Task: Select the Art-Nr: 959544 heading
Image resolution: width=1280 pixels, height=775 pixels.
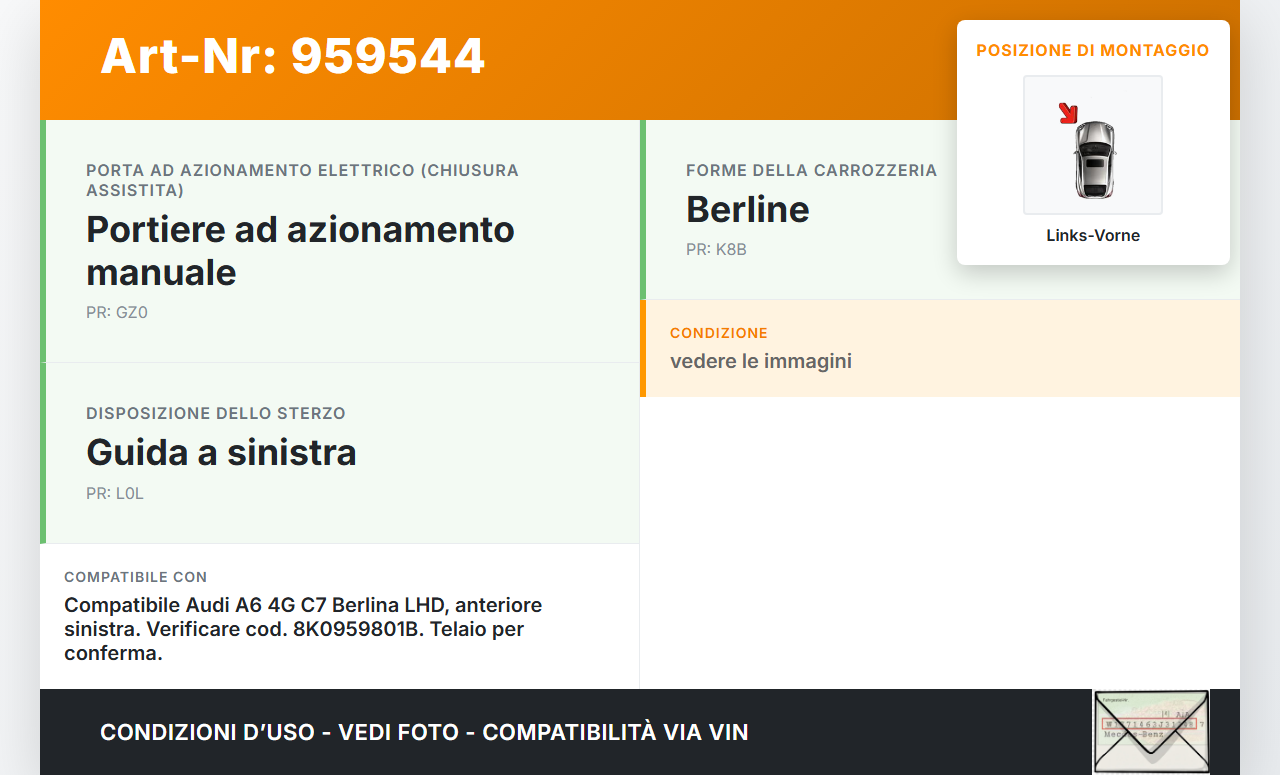Action: (x=292, y=57)
